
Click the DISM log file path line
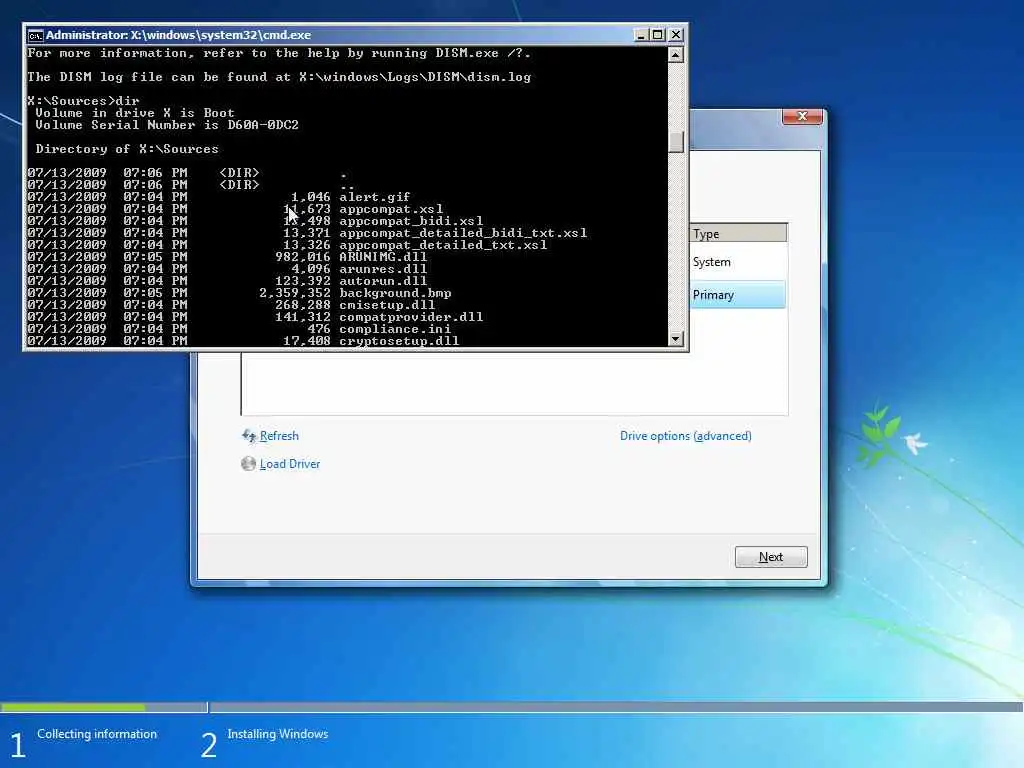point(279,77)
